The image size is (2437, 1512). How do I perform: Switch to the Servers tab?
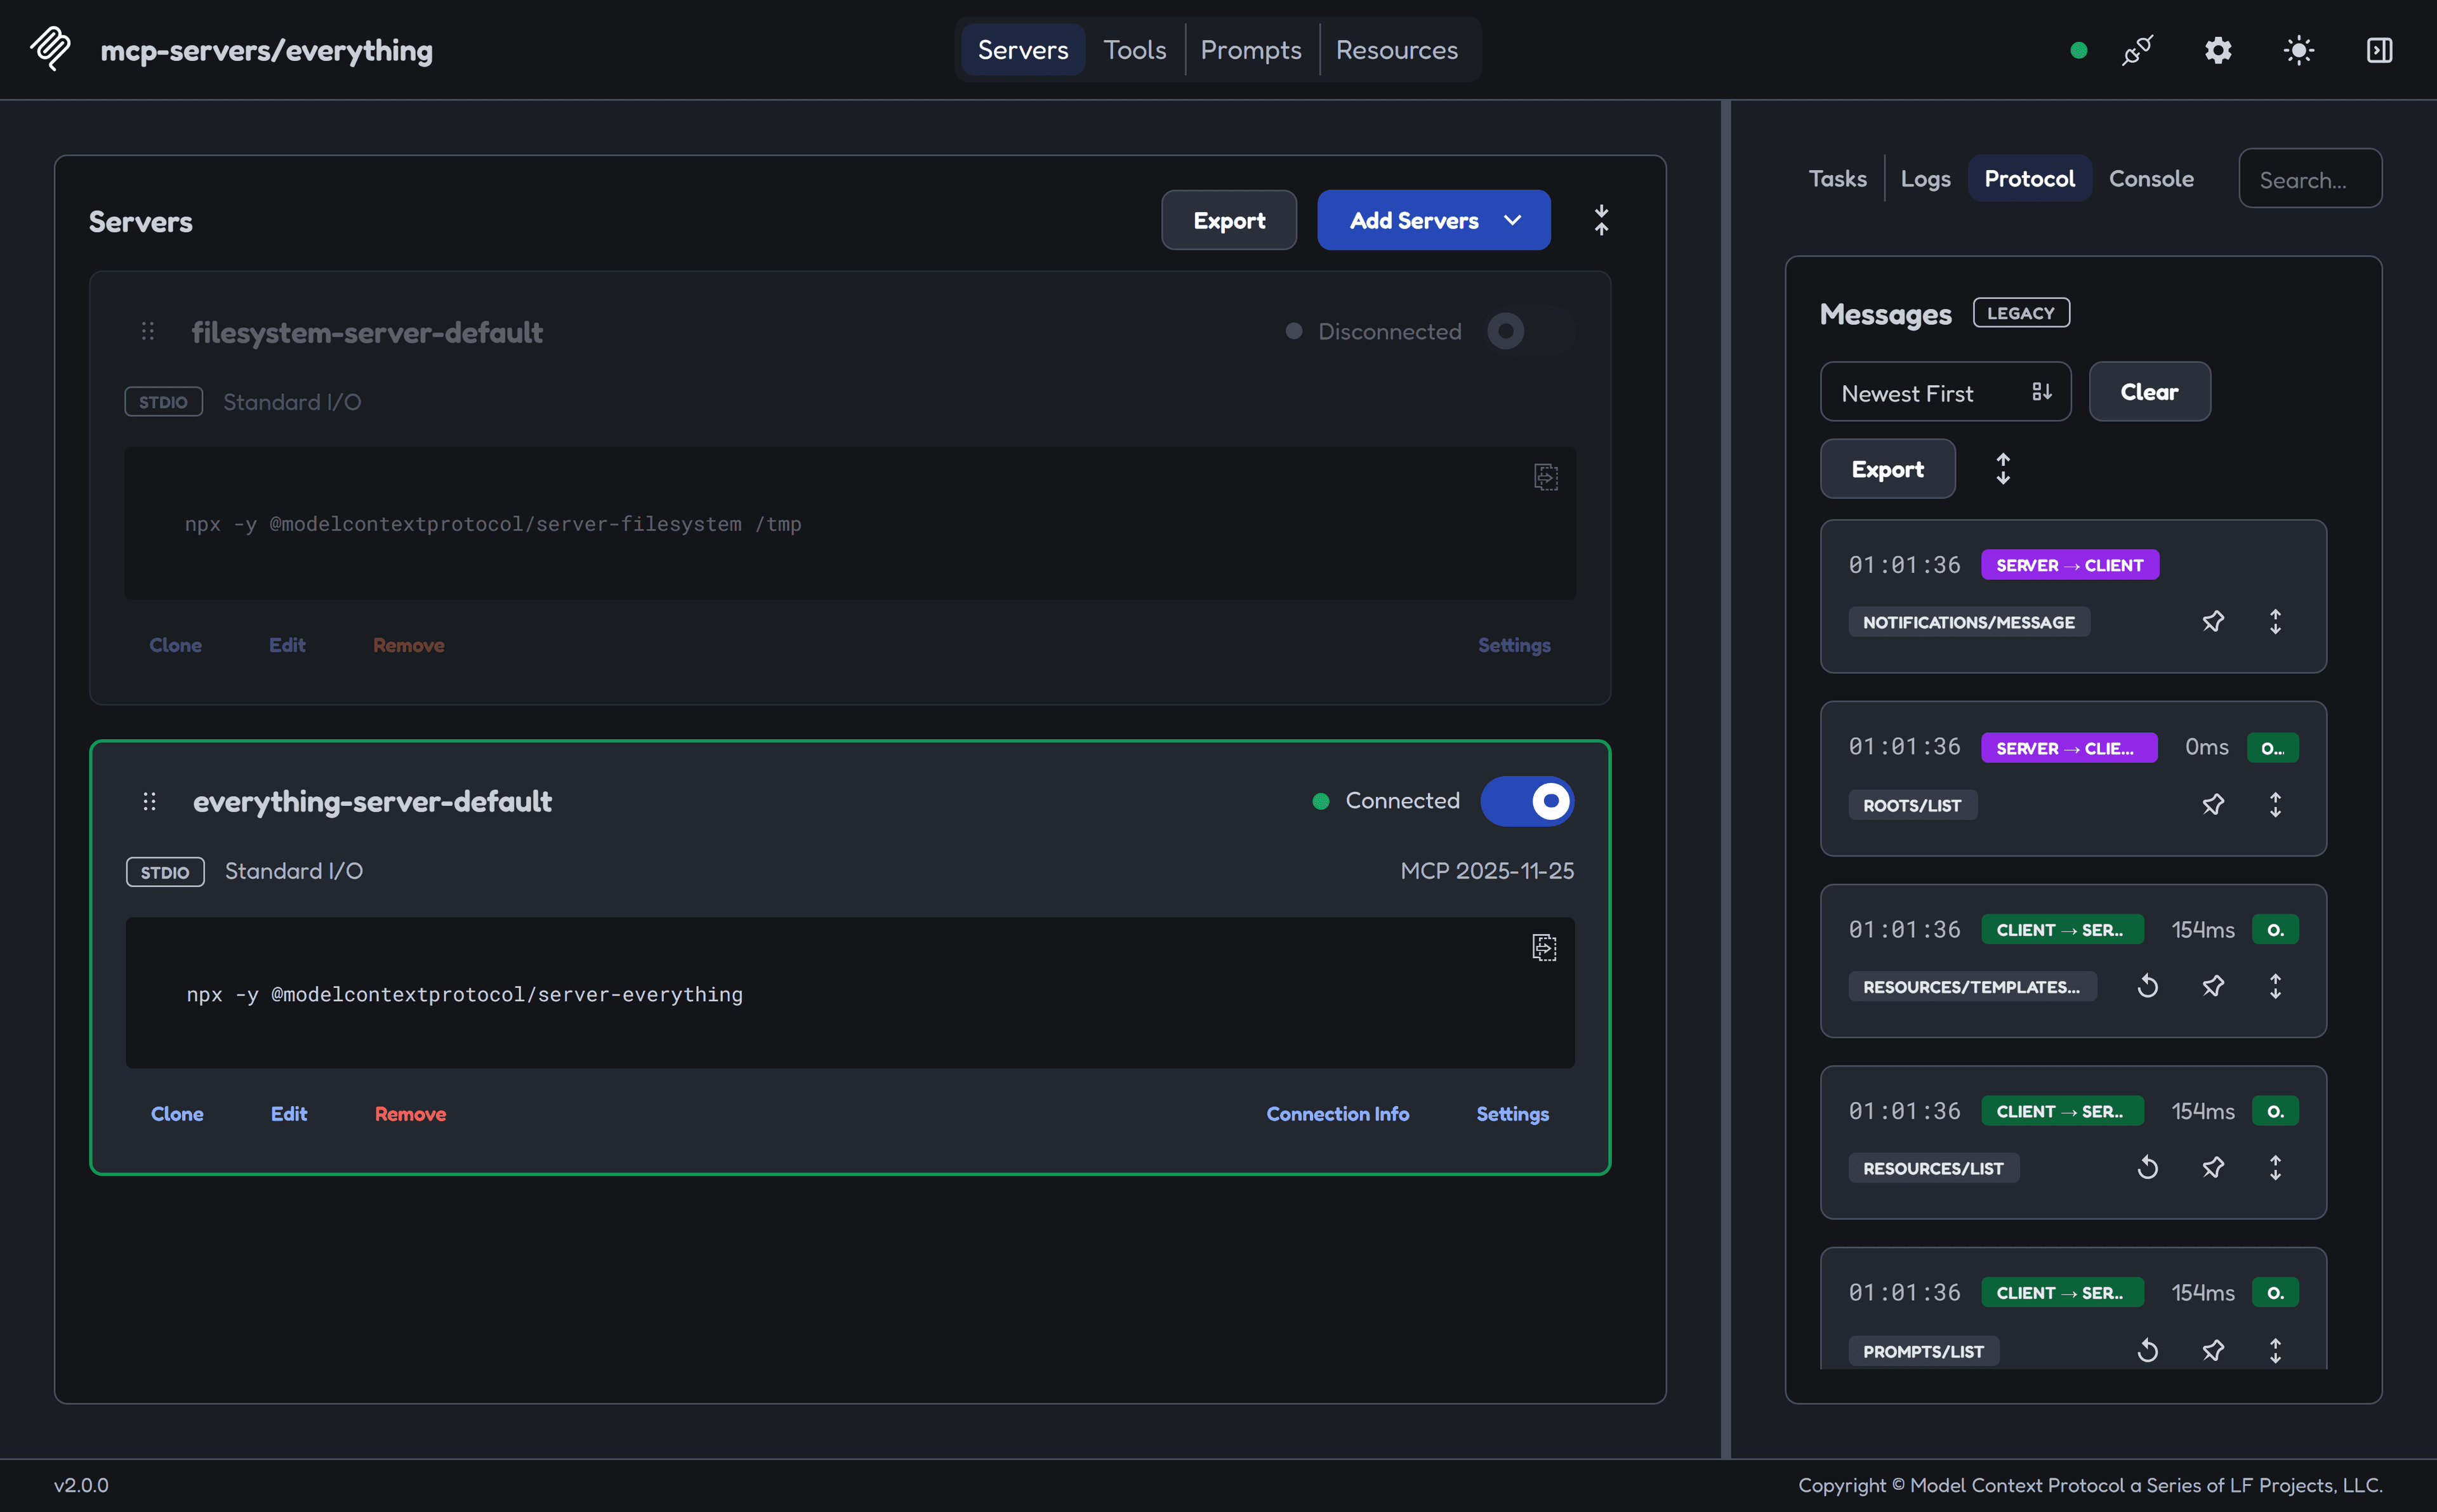1023,50
